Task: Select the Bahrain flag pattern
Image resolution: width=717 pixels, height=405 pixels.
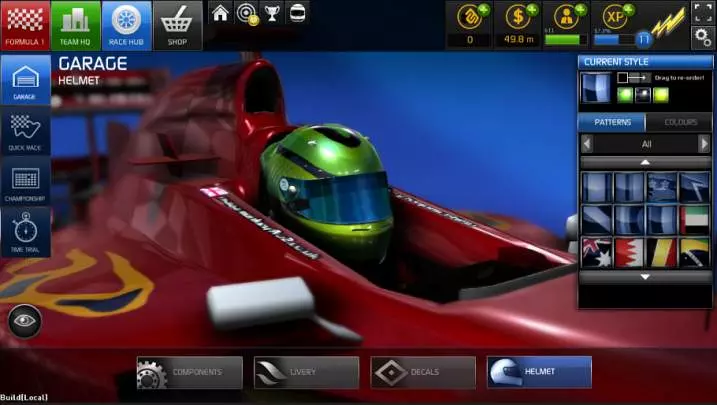Action: 629,252
